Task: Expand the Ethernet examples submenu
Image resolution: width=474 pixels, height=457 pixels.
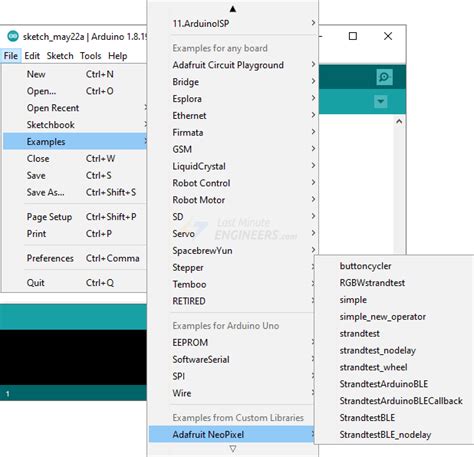Action: 233,116
